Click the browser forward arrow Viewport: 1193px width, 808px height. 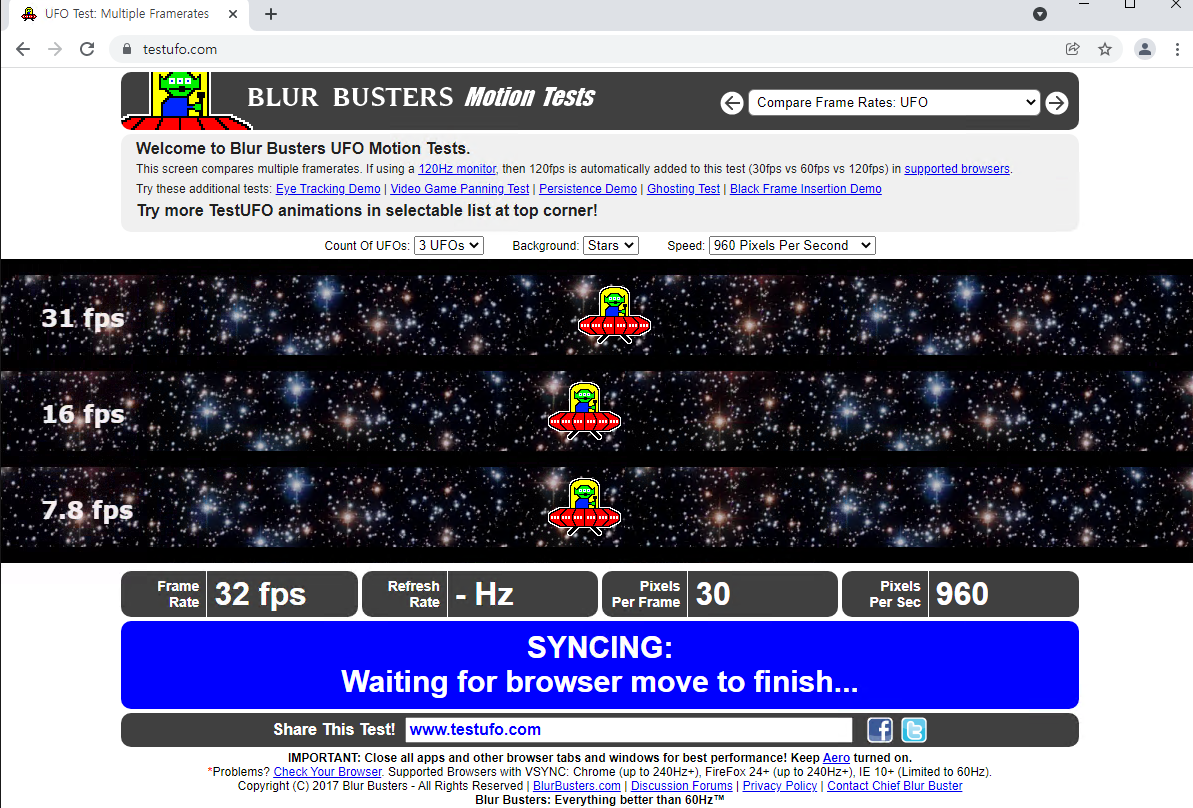point(55,49)
